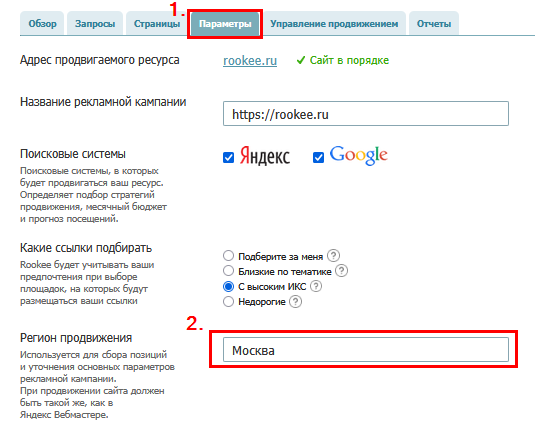Click the Адрес продвигаемого ресурса label
The image size is (535, 426).
point(100,60)
